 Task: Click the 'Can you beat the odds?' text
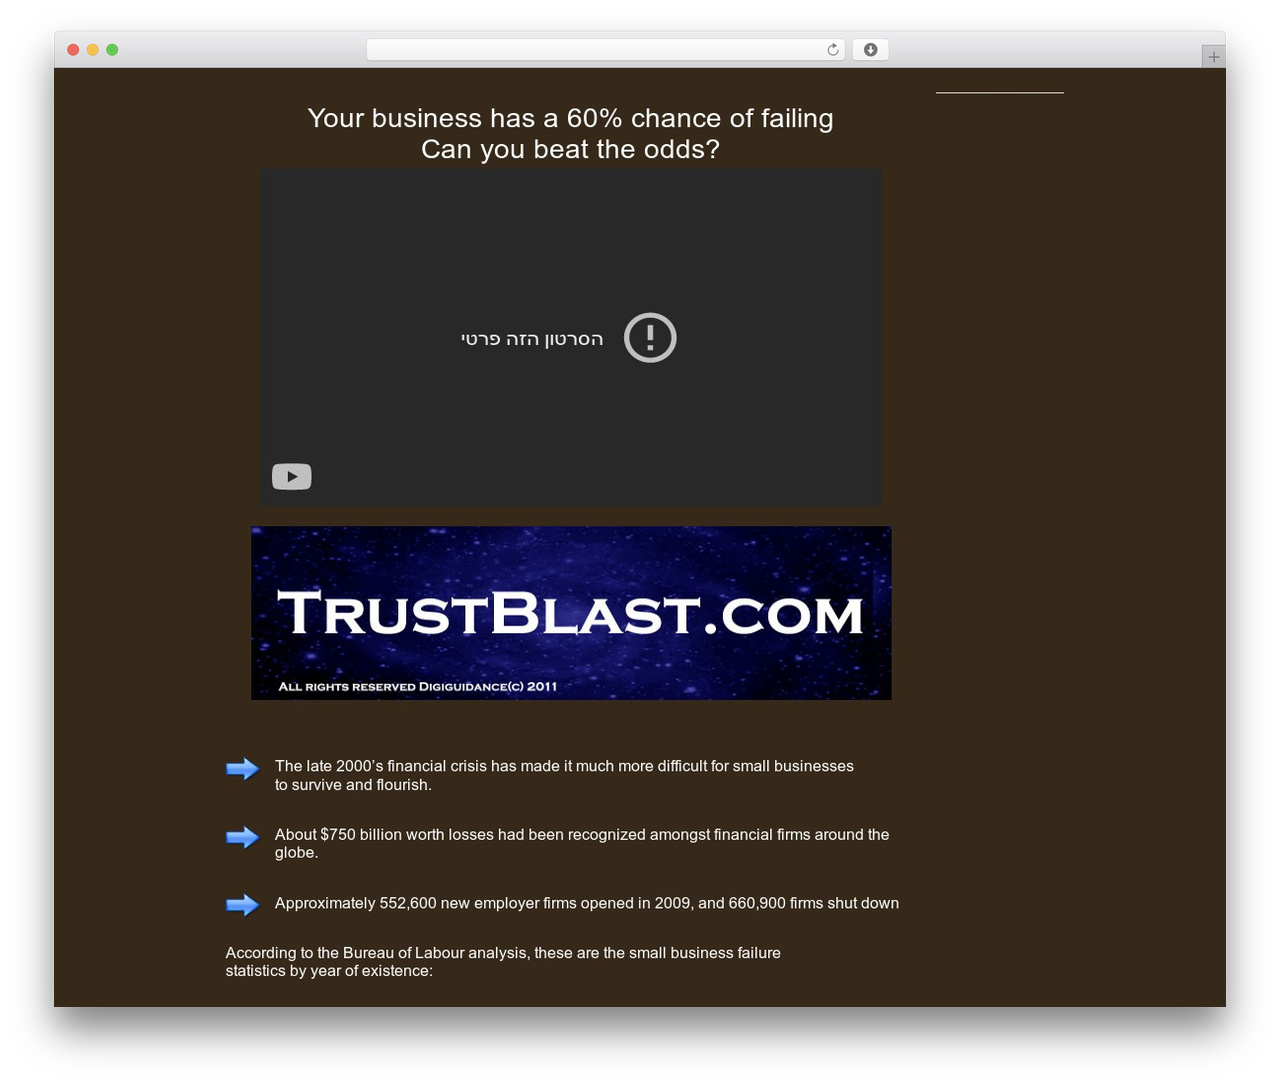click(x=570, y=149)
